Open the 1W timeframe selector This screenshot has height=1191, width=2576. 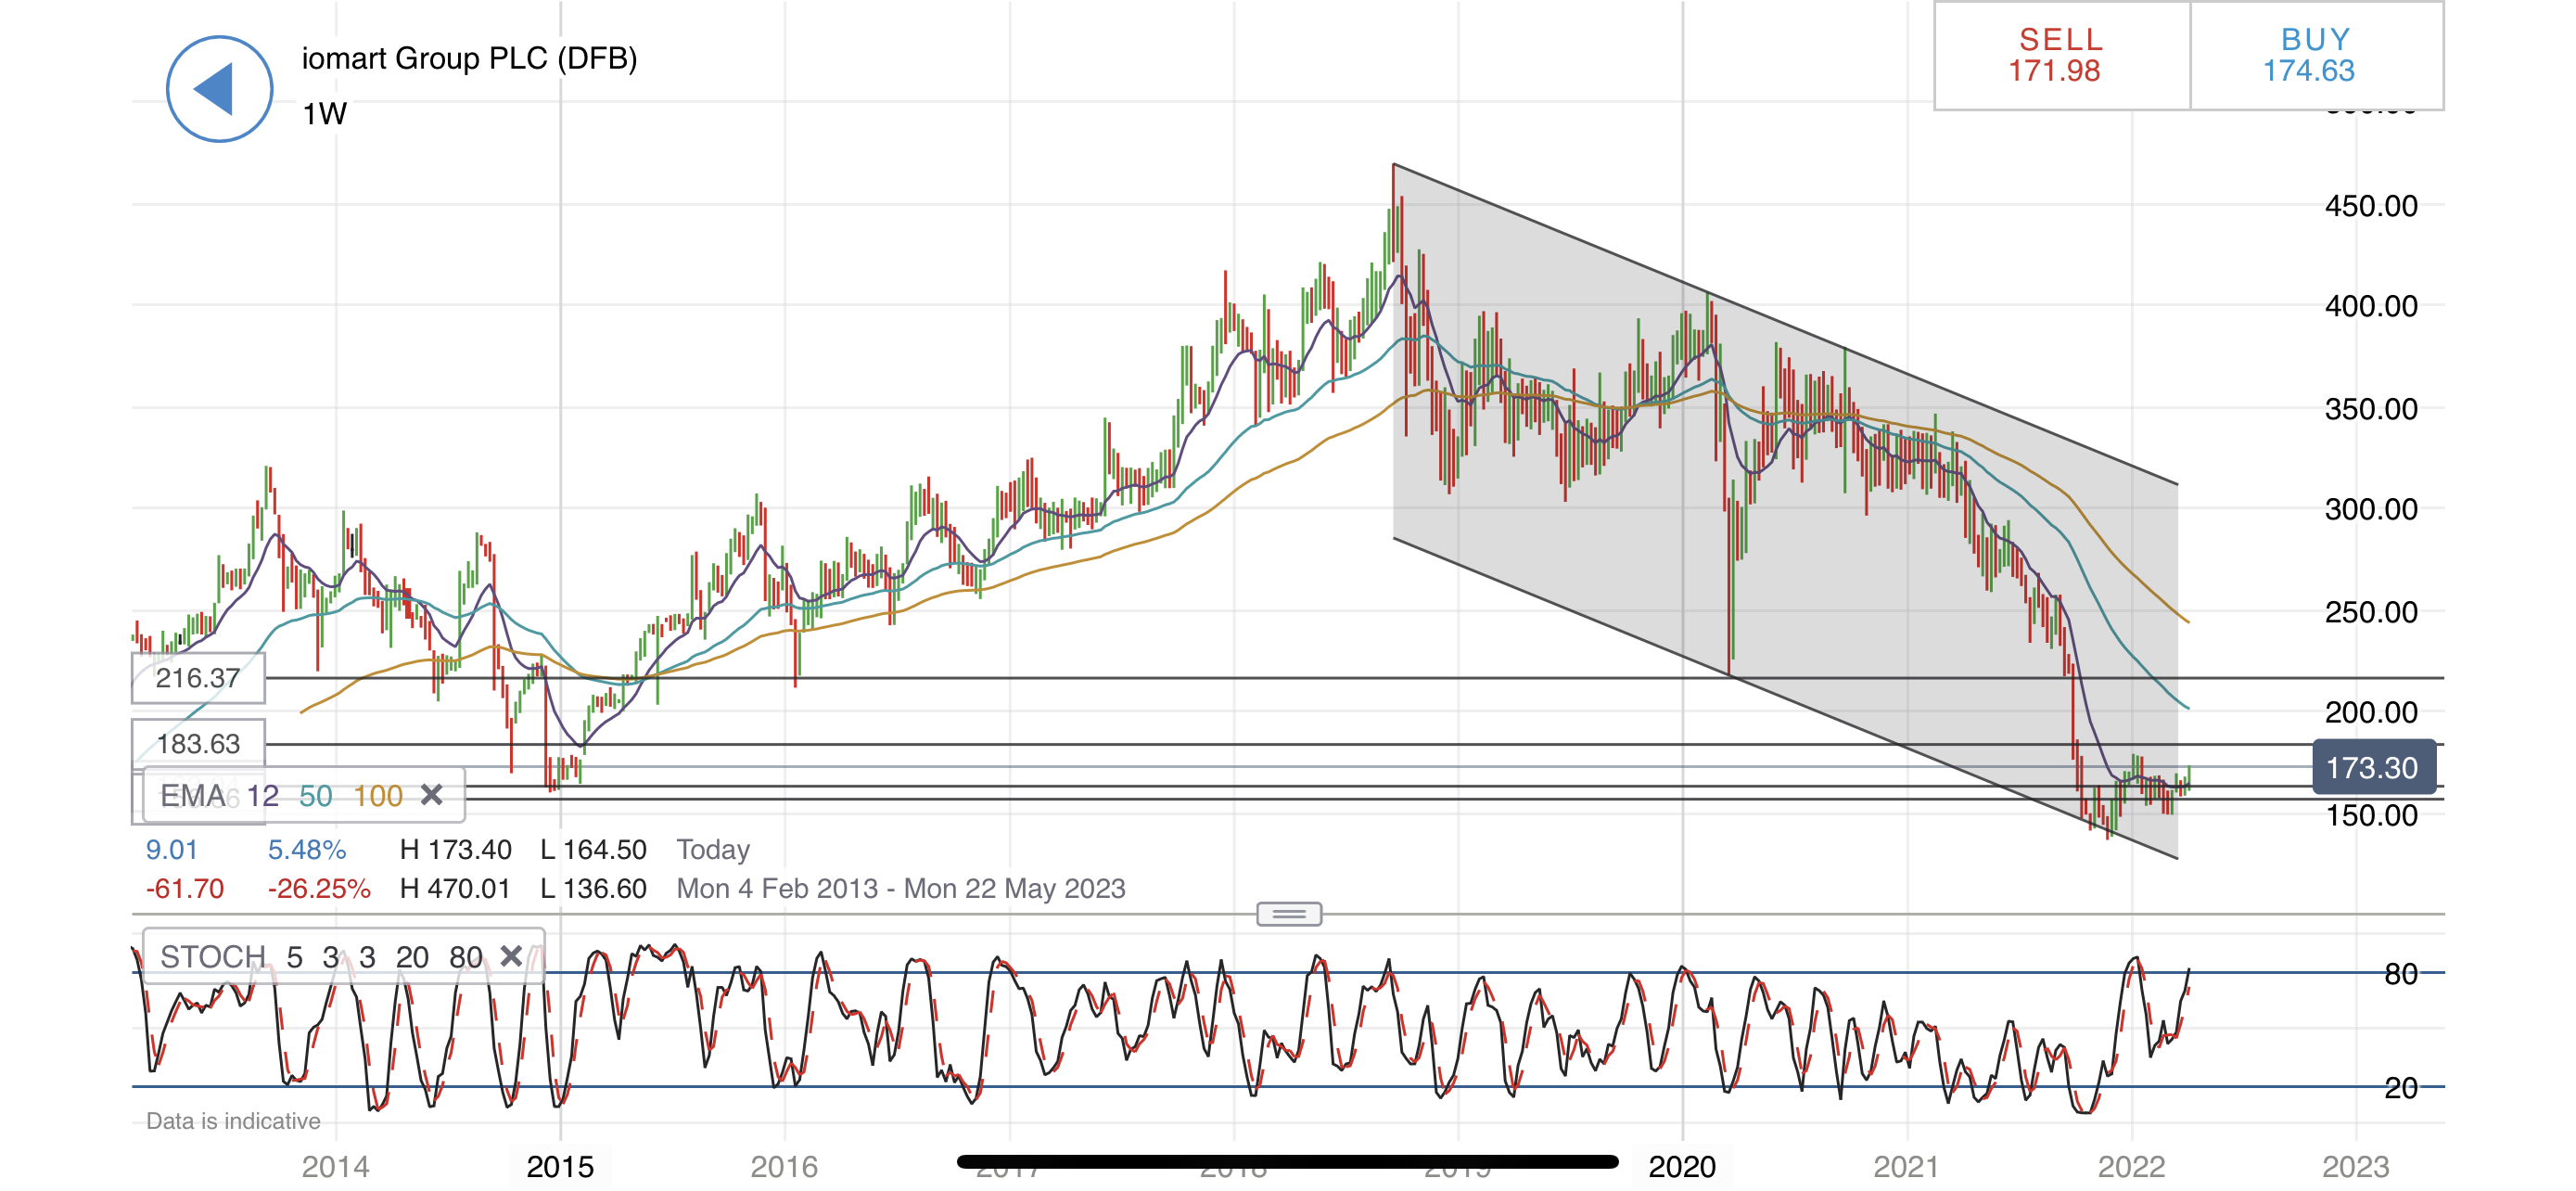(x=324, y=114)
